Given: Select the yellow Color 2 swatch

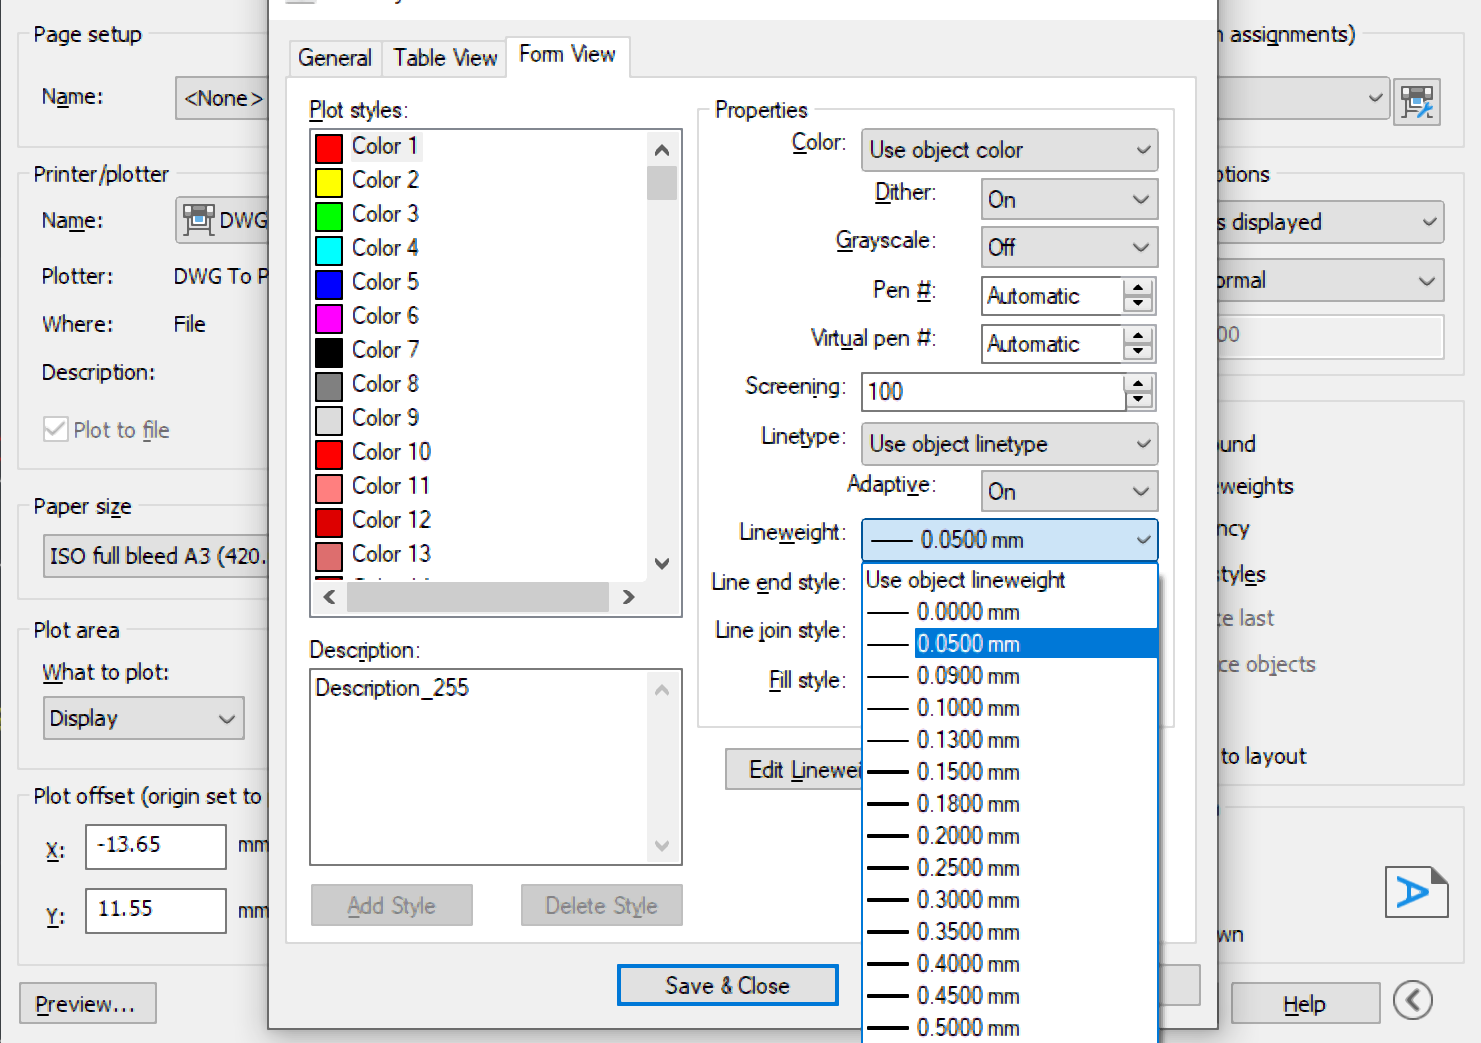Looking at the screenshot, I should pos(329,181).
